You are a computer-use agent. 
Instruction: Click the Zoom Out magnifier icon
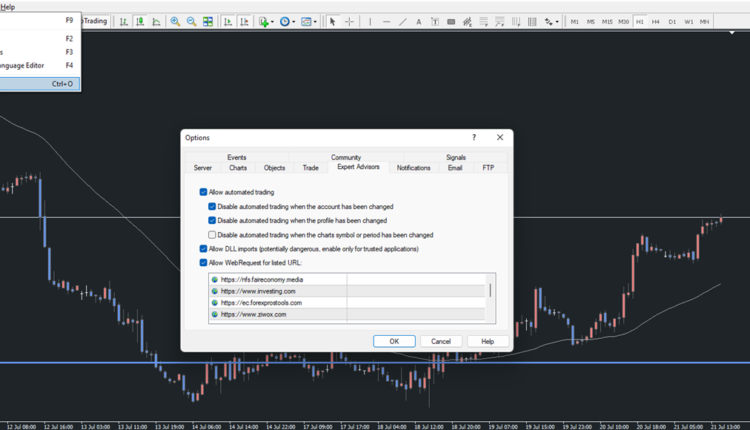pyautogui.click(x=191, y=21)
